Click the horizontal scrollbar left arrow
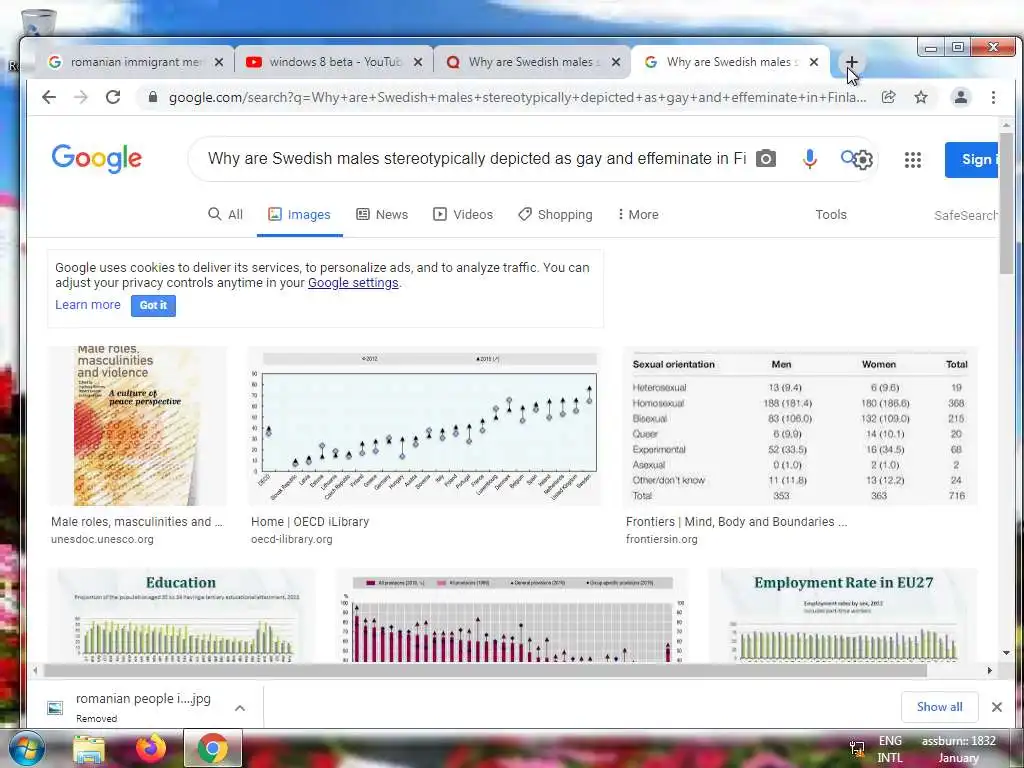 (x=35, y=670)
